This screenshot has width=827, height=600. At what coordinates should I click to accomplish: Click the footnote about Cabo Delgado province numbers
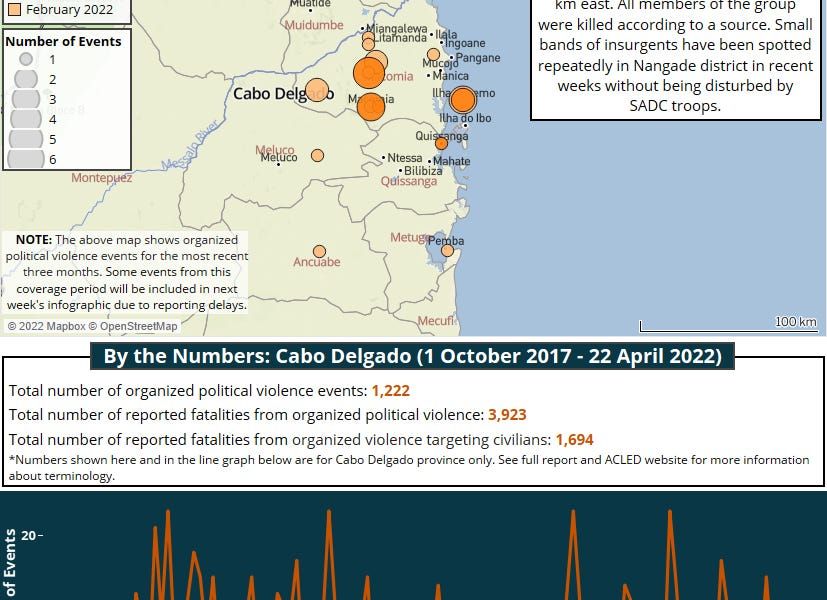409,468
